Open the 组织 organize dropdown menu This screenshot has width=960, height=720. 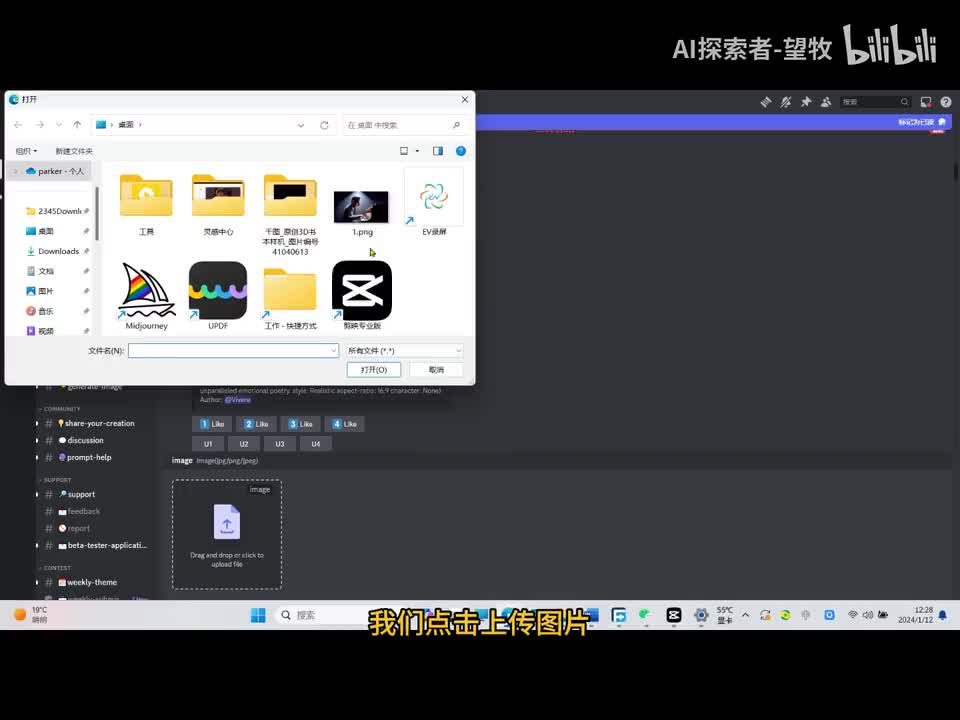(26, 151)
